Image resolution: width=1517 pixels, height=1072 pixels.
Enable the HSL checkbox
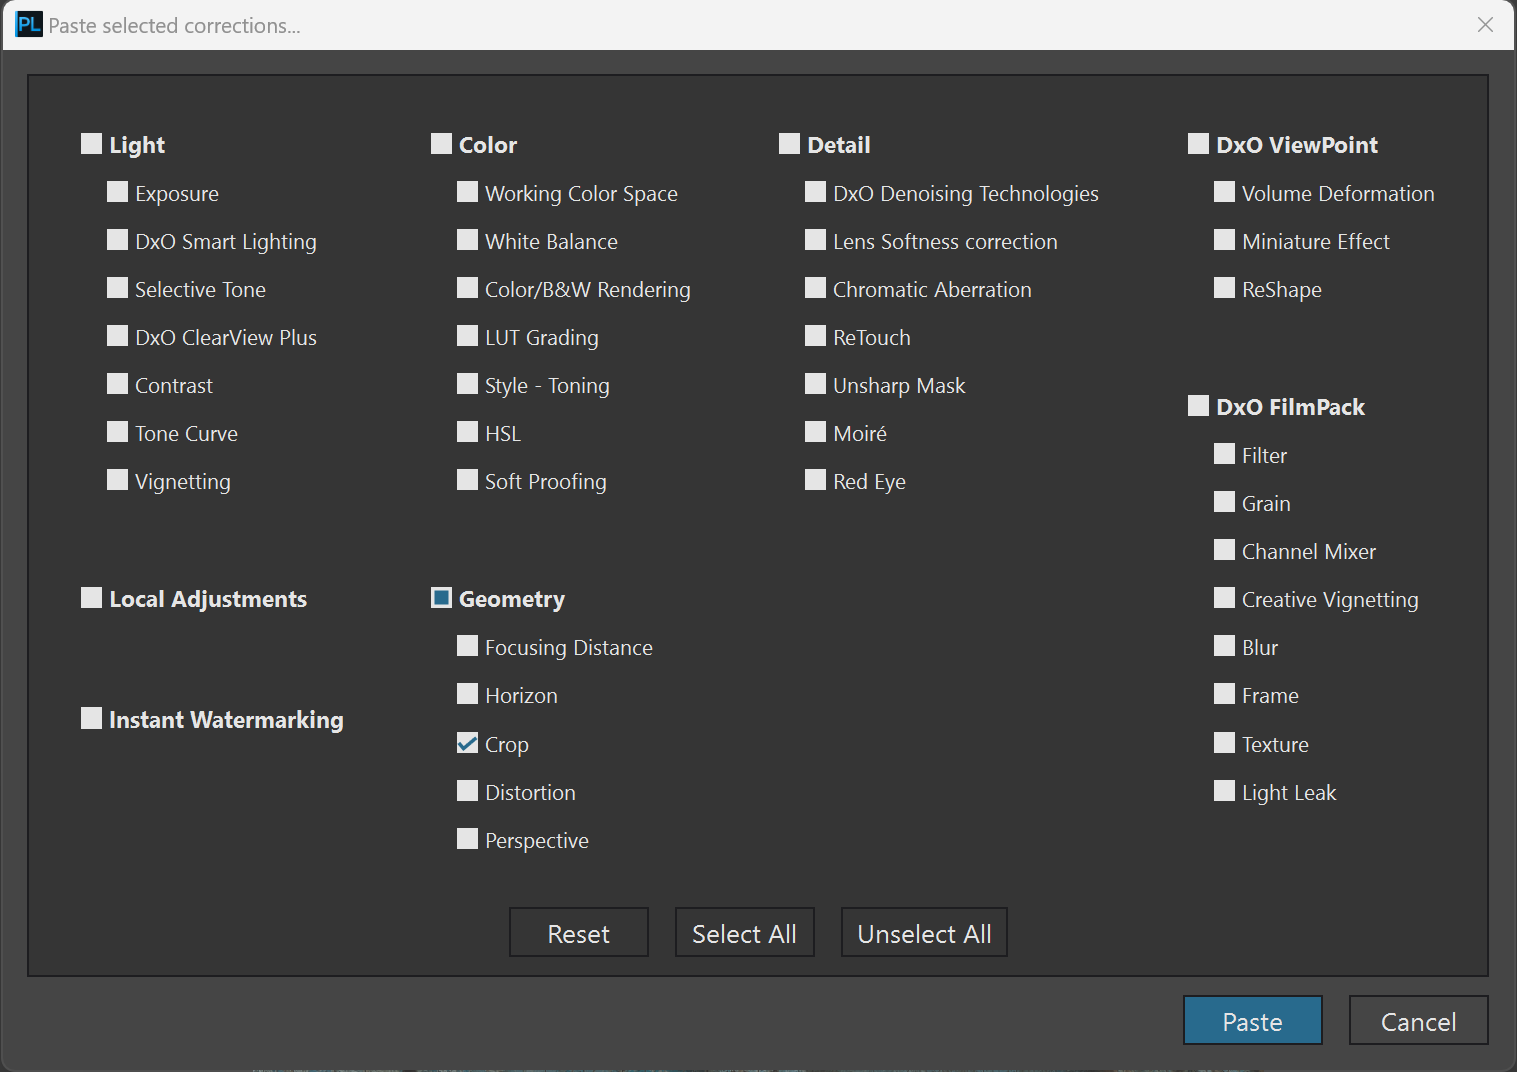pos(467,432)
